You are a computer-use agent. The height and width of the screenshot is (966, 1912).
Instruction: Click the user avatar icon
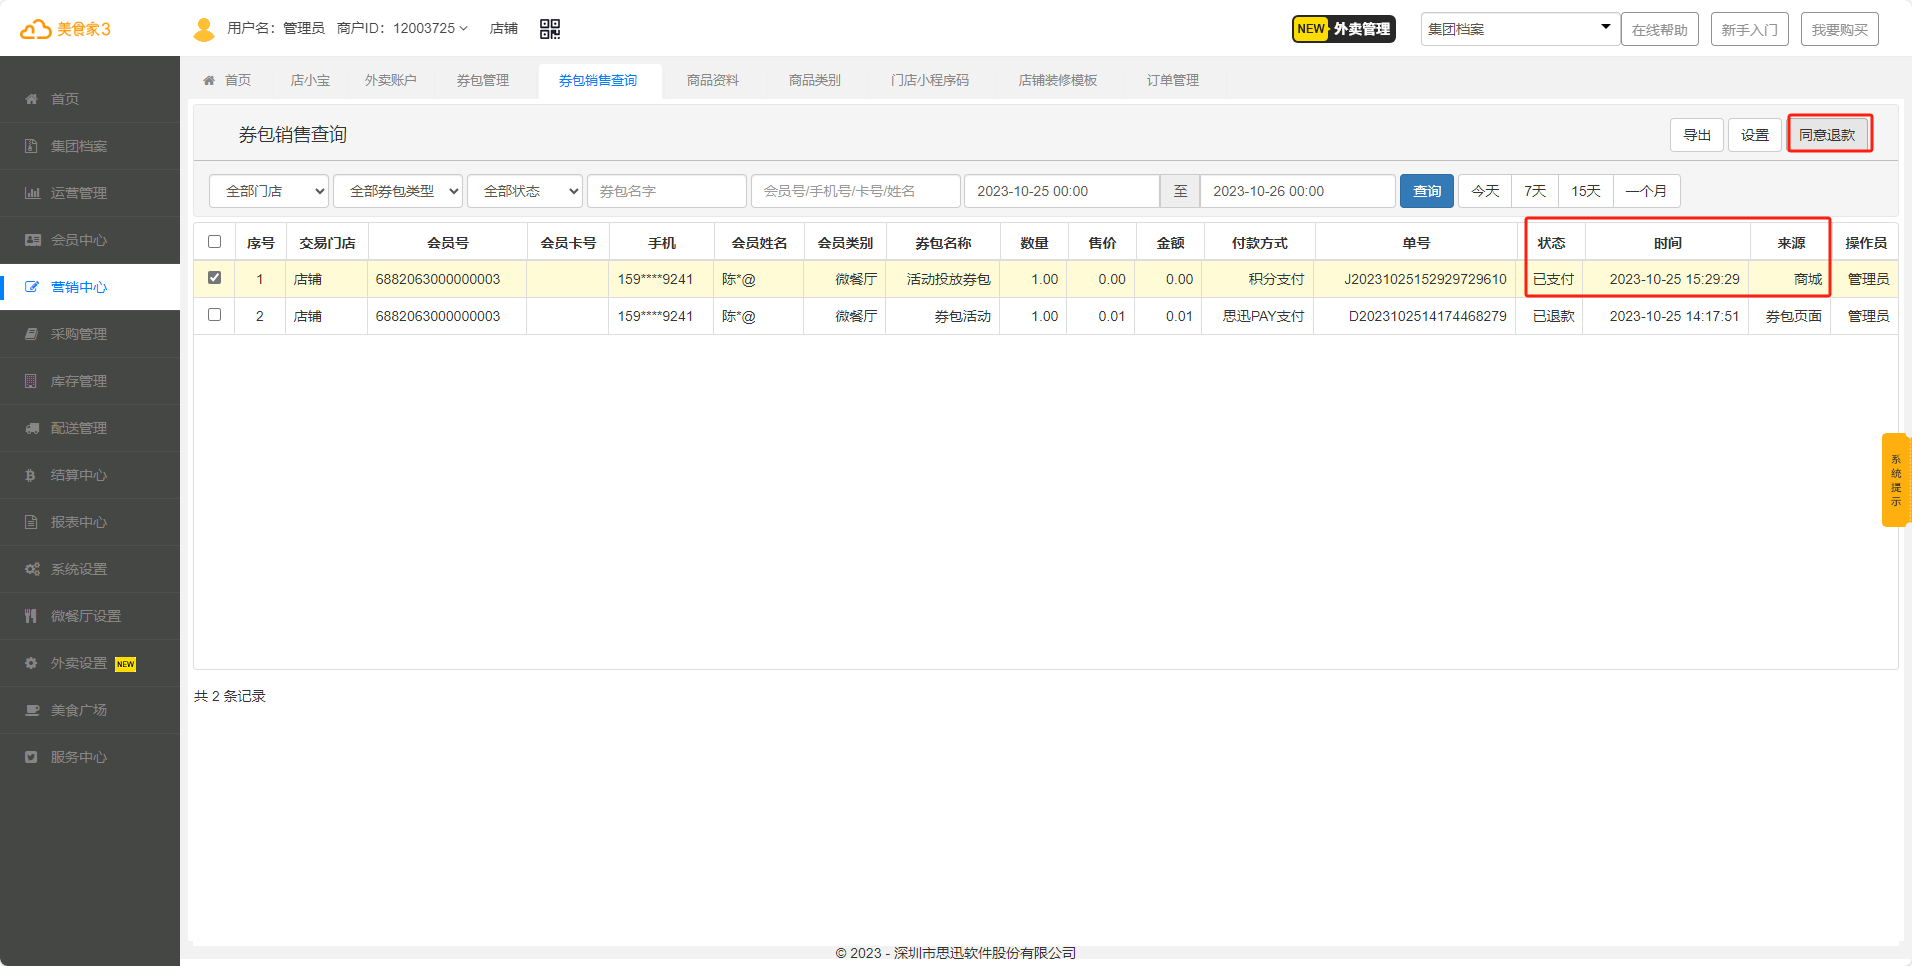tap(204, 29)
